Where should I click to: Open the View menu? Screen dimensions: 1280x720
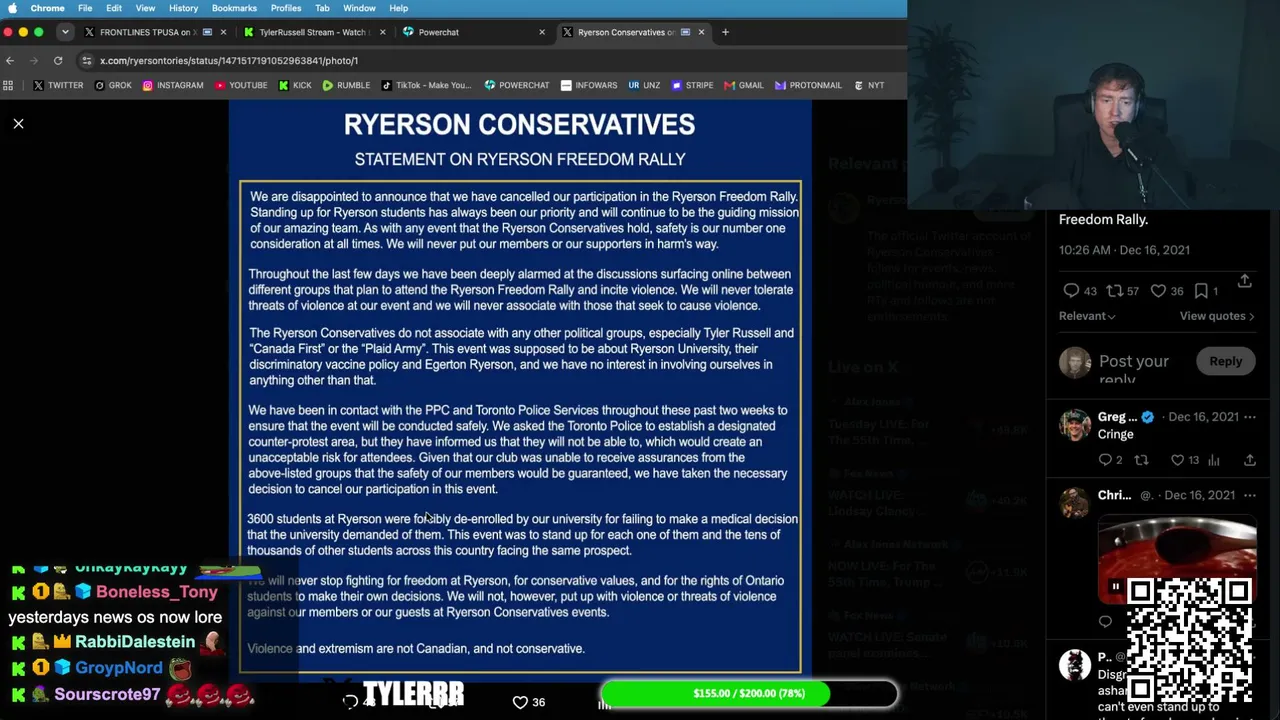(145, 8)
